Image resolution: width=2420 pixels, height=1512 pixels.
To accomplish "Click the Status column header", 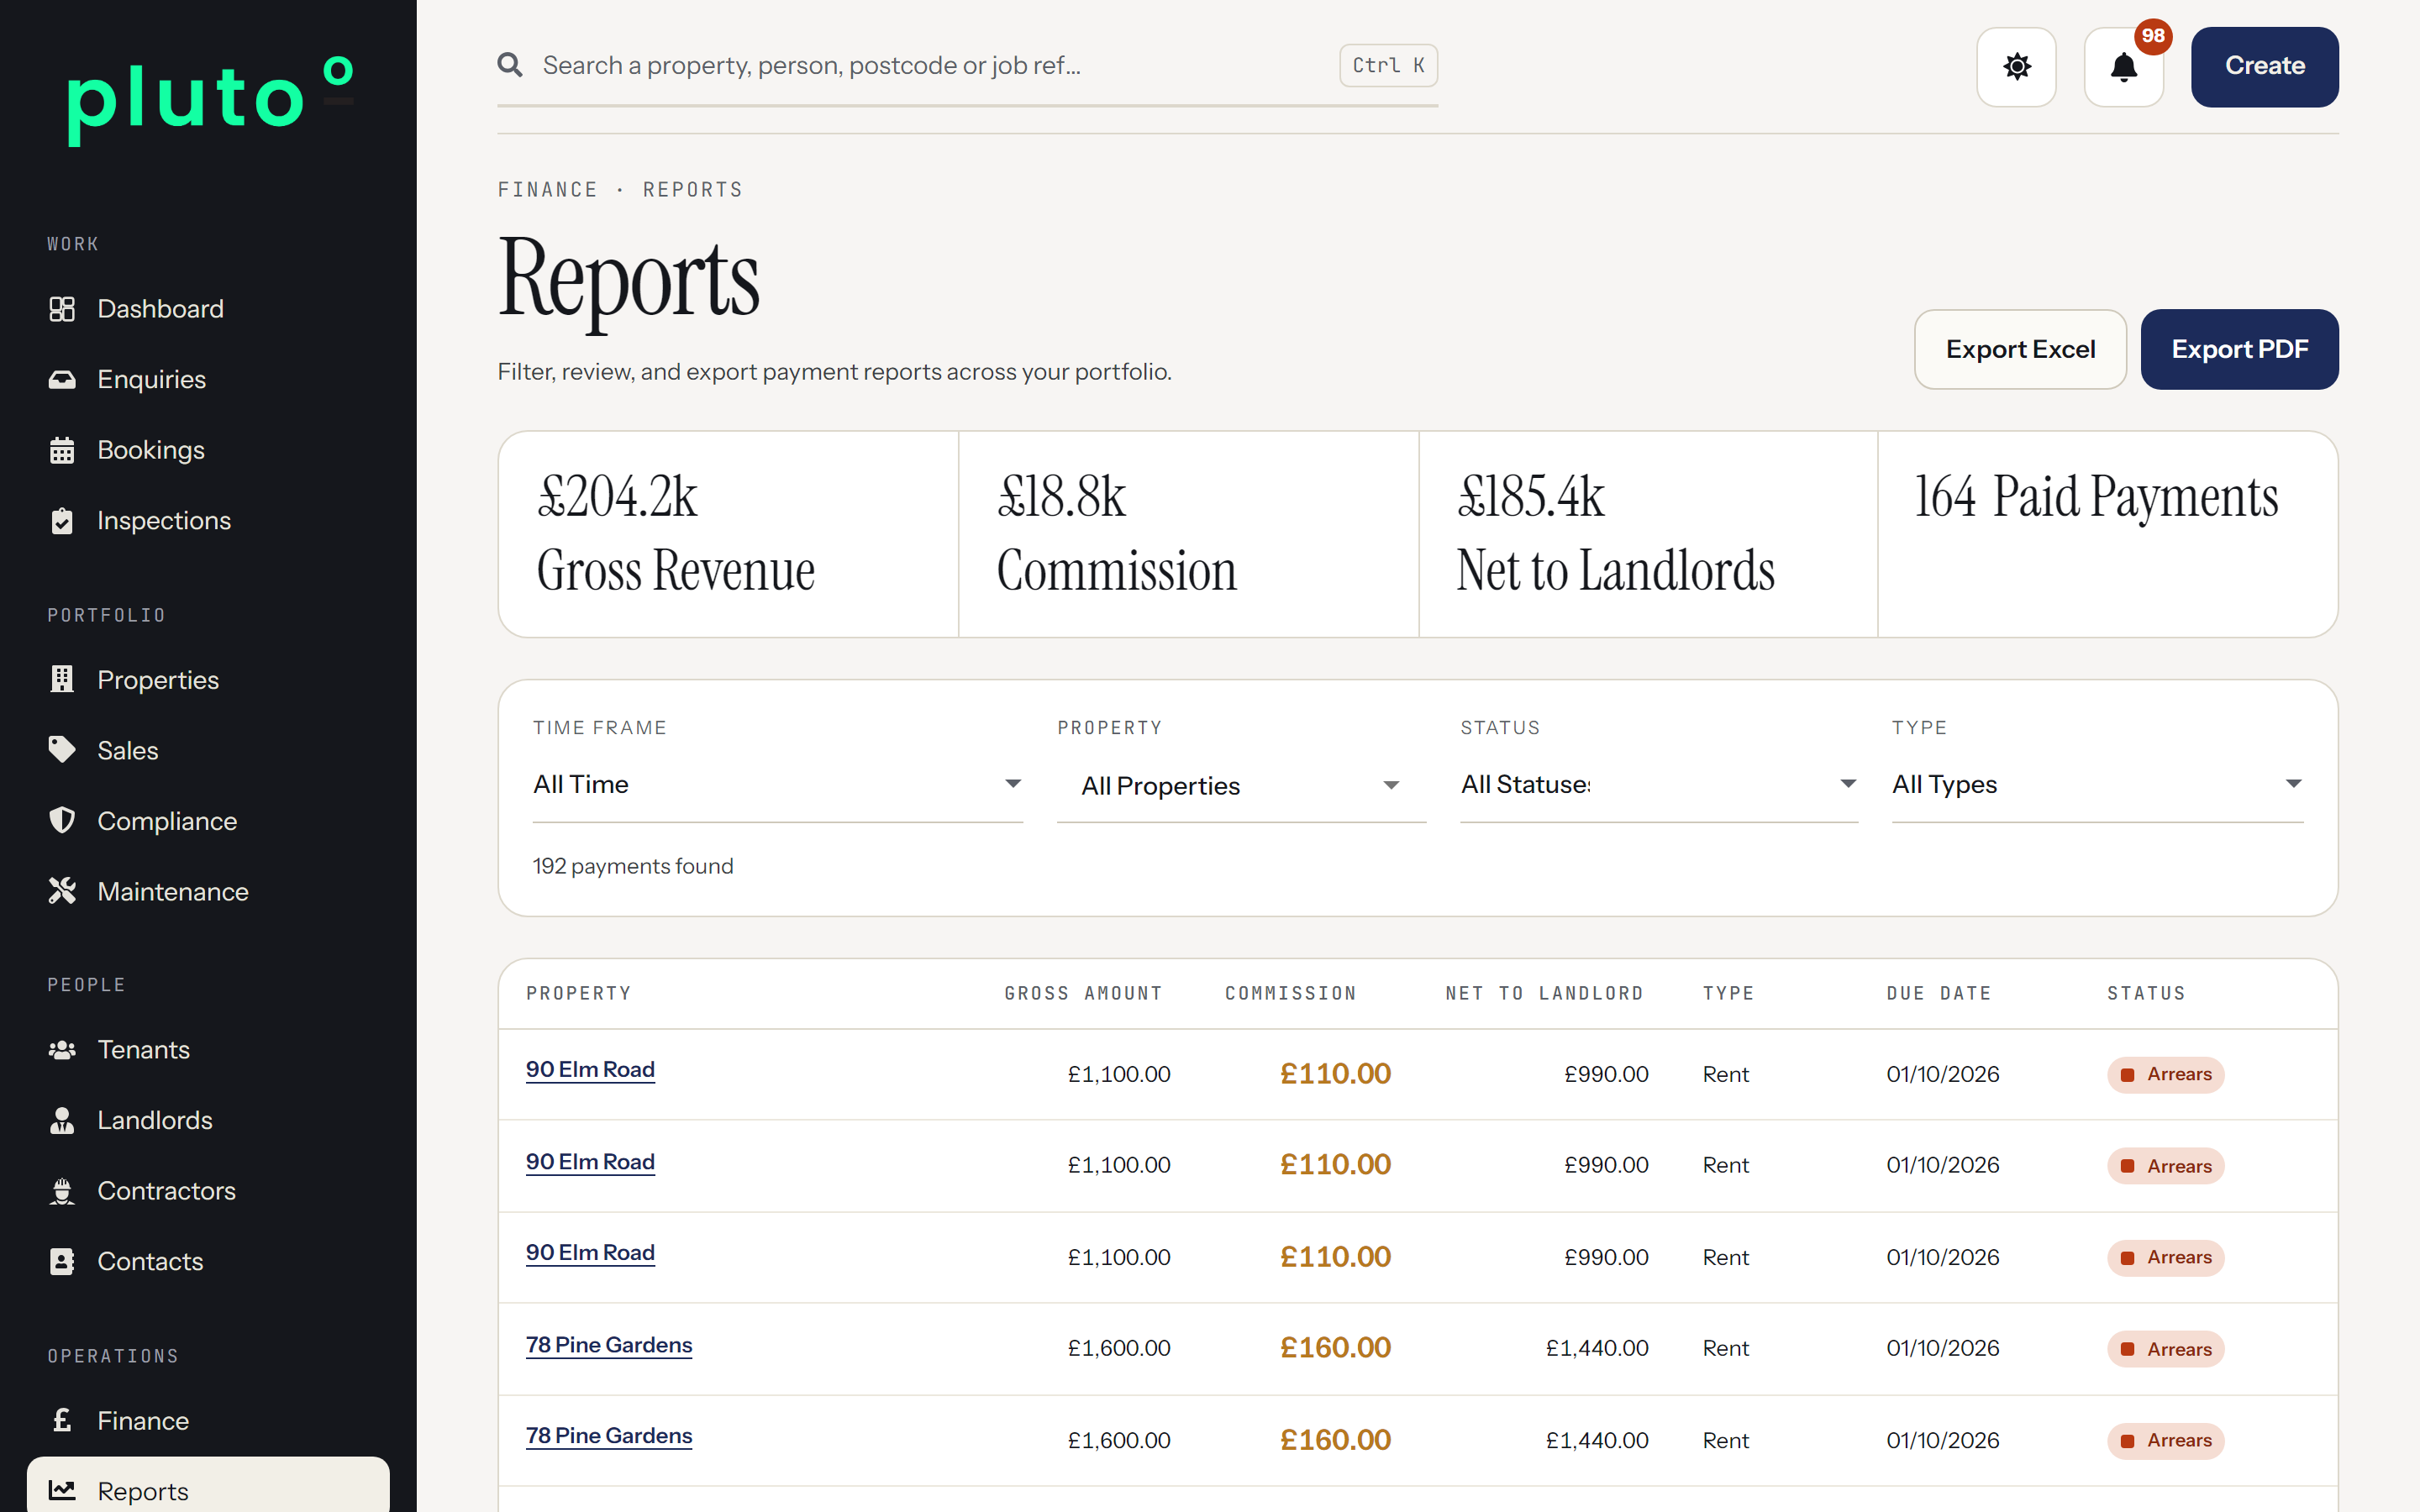I will tap(2146, 993).
